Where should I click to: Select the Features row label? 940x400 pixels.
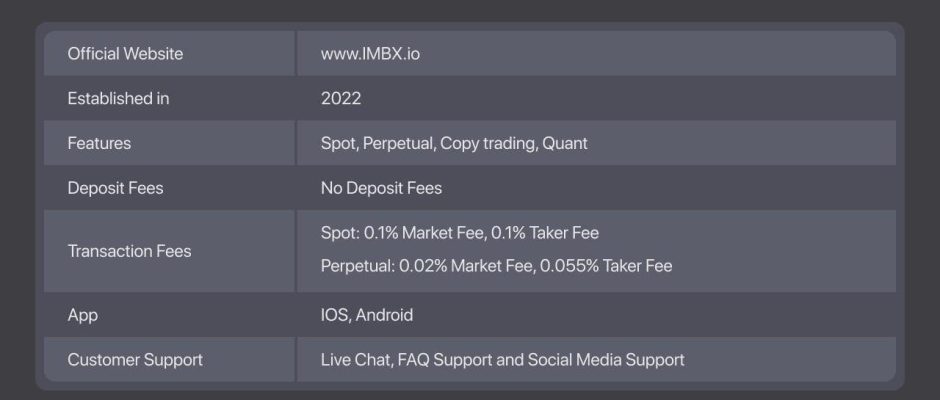coord(99,143)
